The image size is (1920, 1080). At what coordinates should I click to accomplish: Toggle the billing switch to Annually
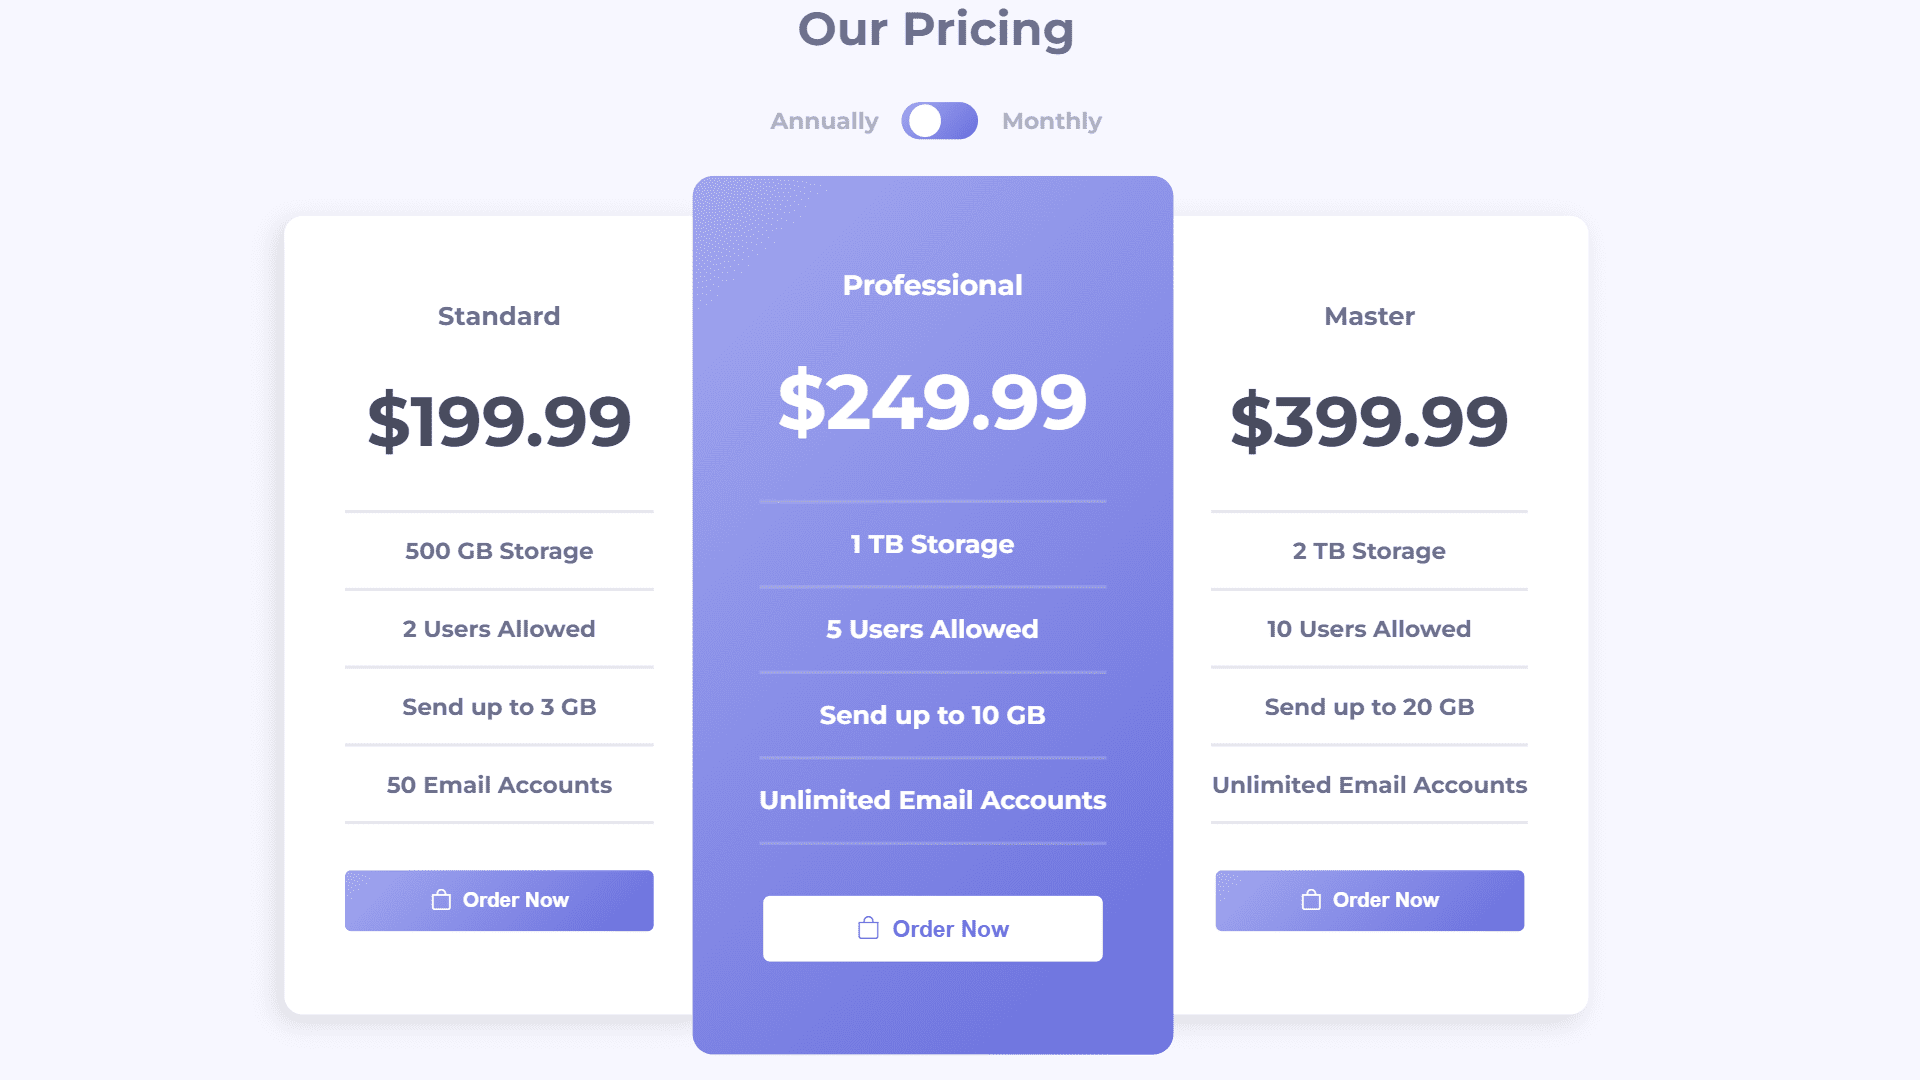(x=938, y=121)
